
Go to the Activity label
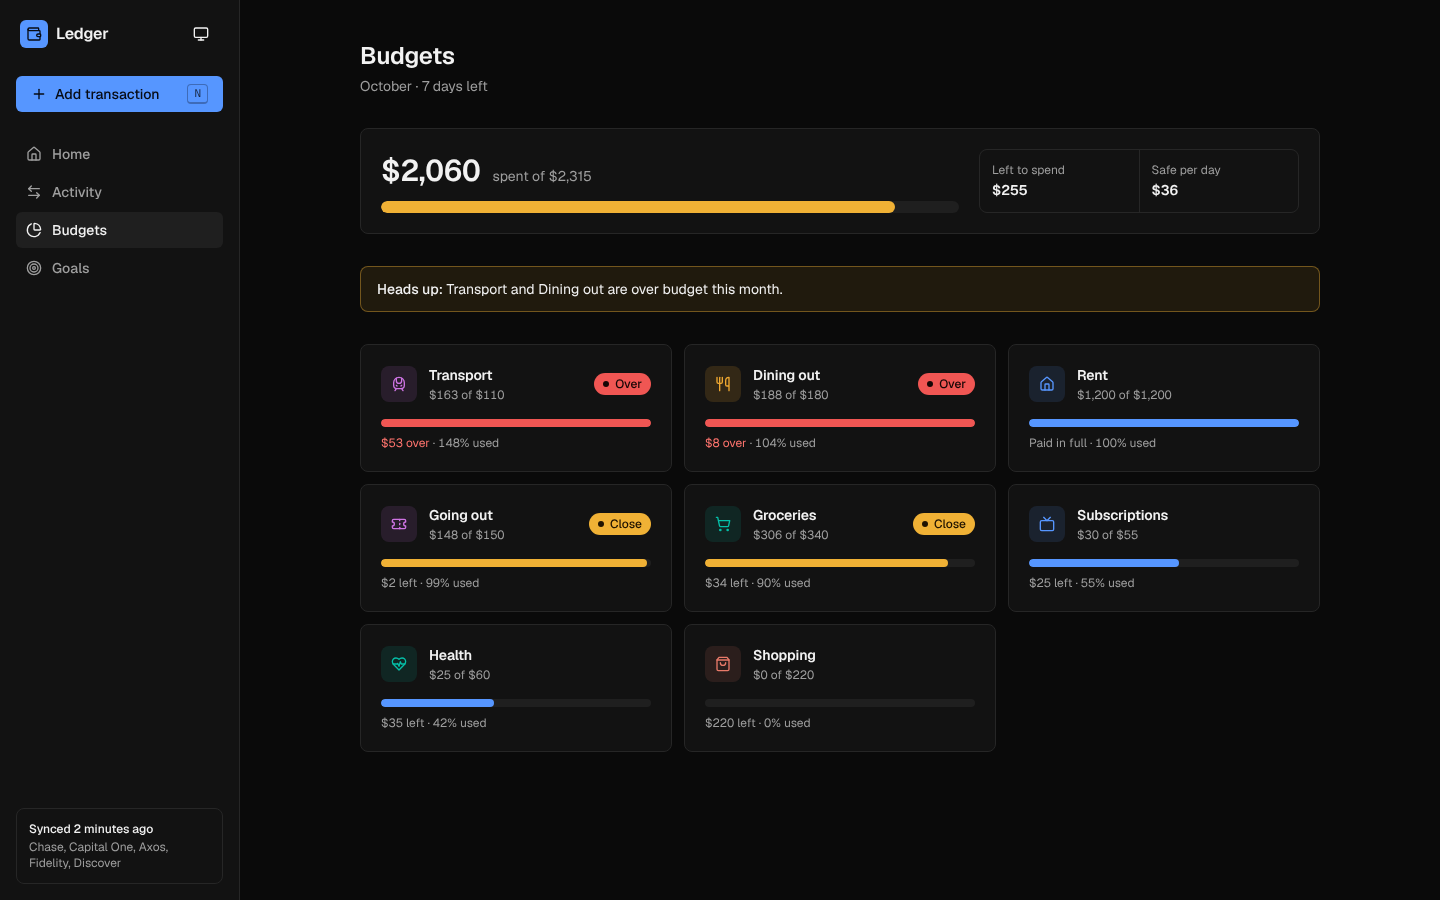[77, 192]
